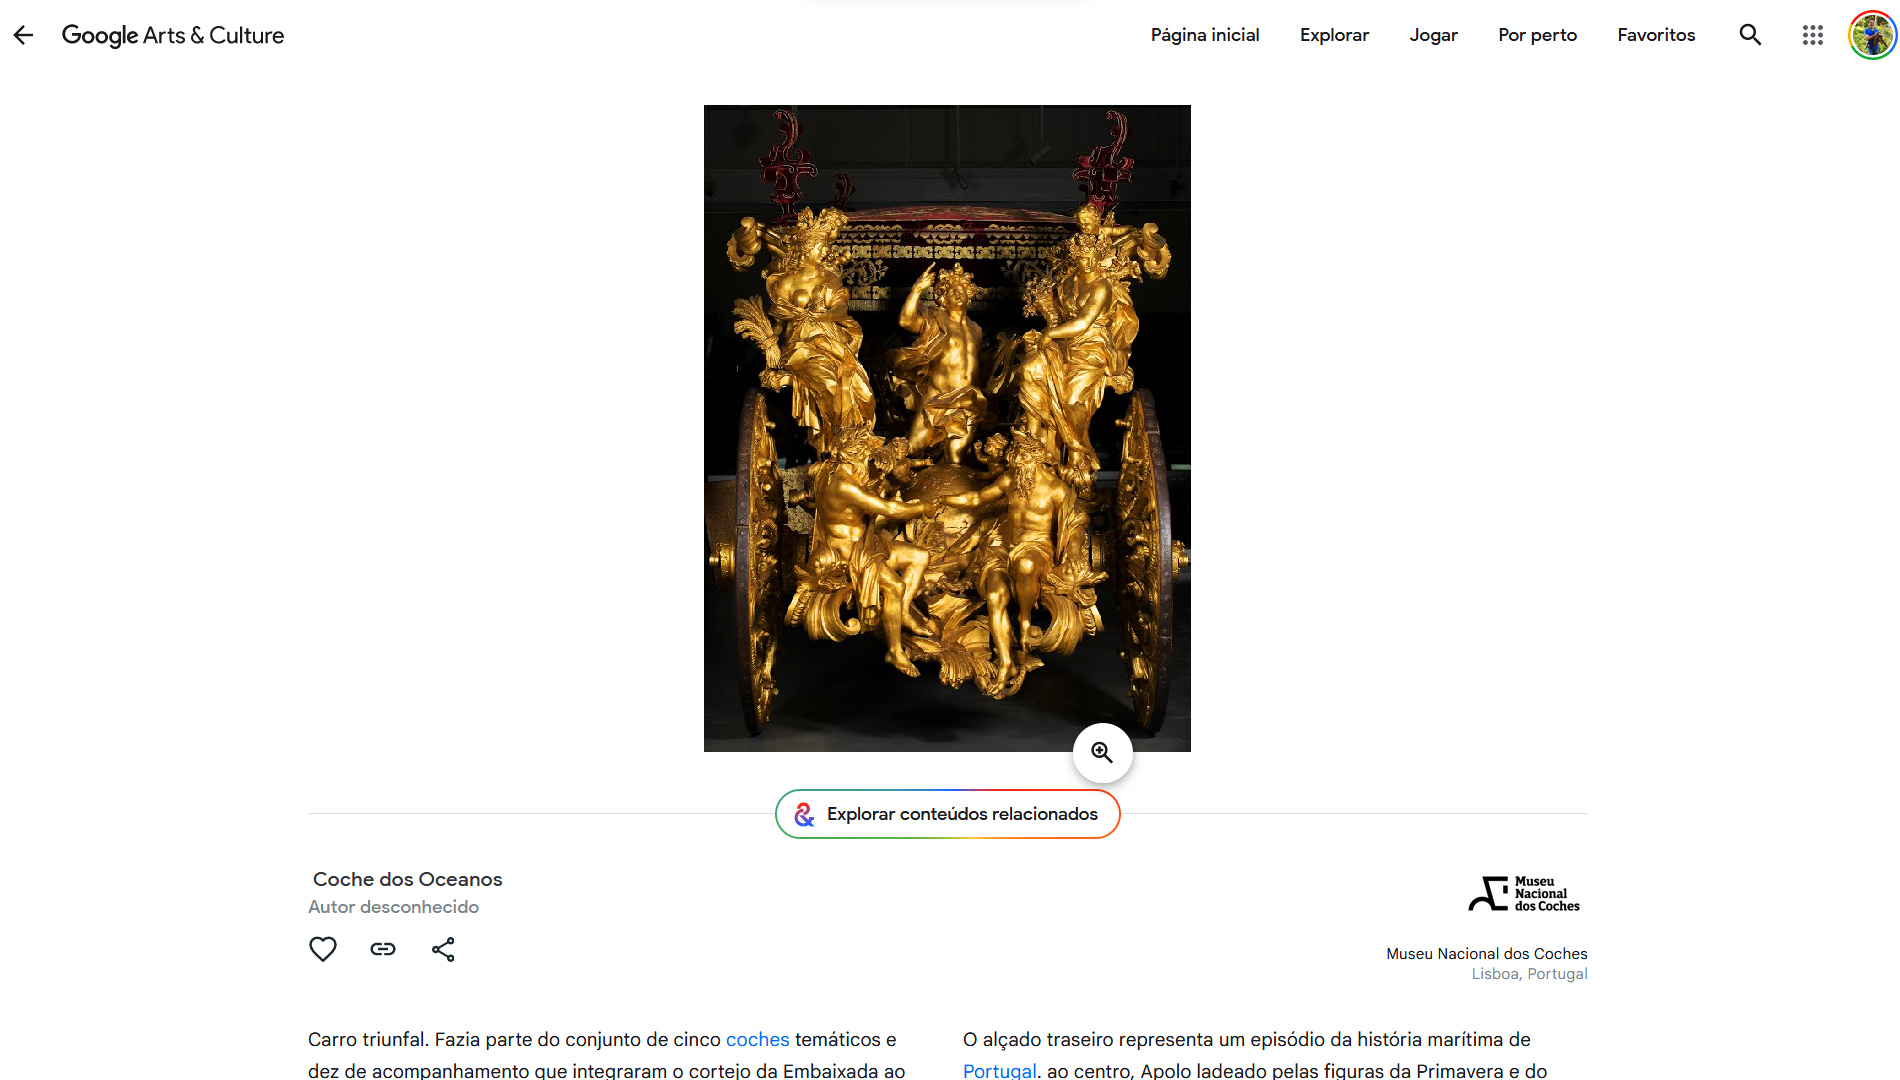Viewport: 1900px width, 1080px height.
Task: Open the Jogar menu item
Action: coord(1433,35)
